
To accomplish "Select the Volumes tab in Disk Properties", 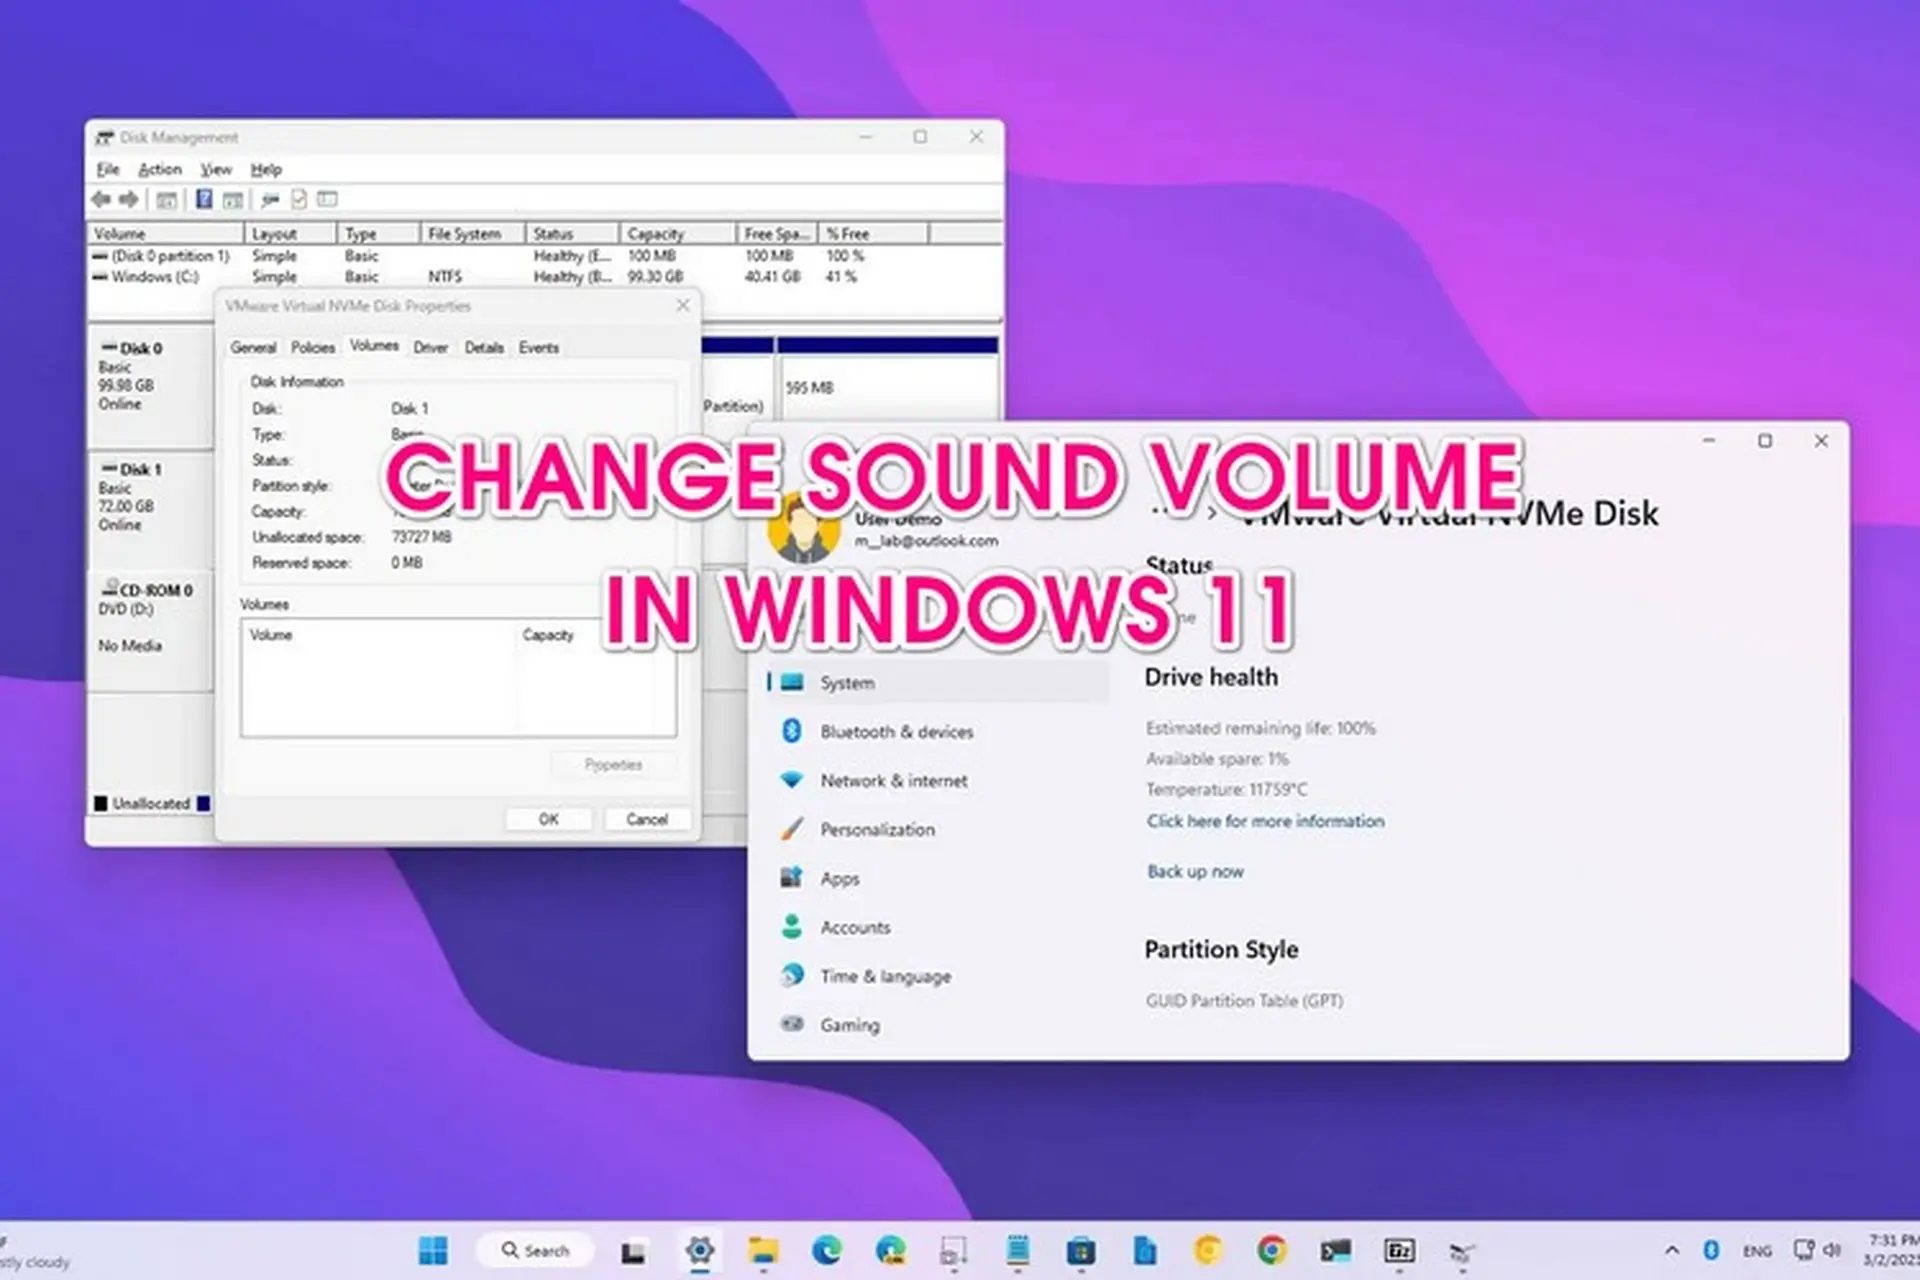I will 374,345.
